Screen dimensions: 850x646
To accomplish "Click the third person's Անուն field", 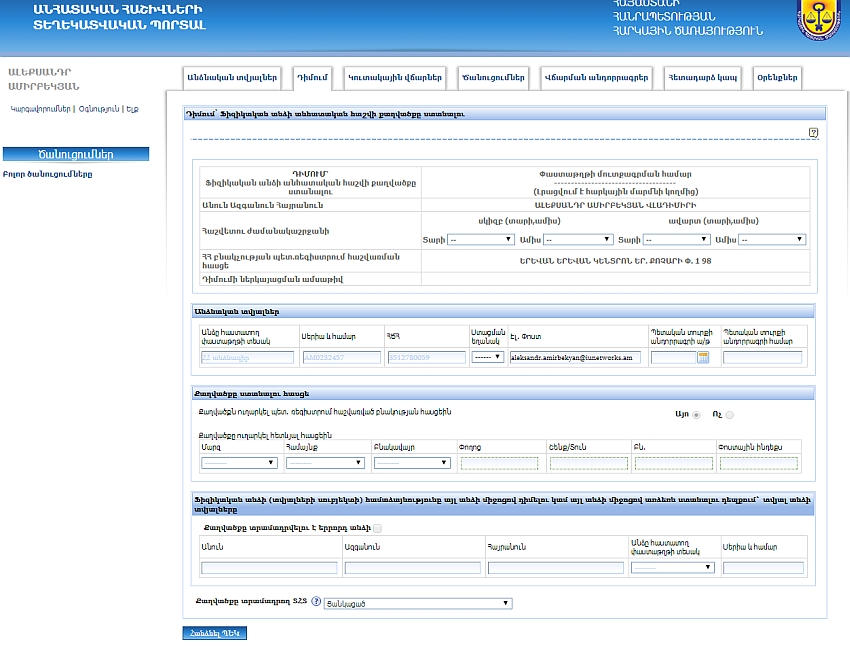I will point(269,568).
